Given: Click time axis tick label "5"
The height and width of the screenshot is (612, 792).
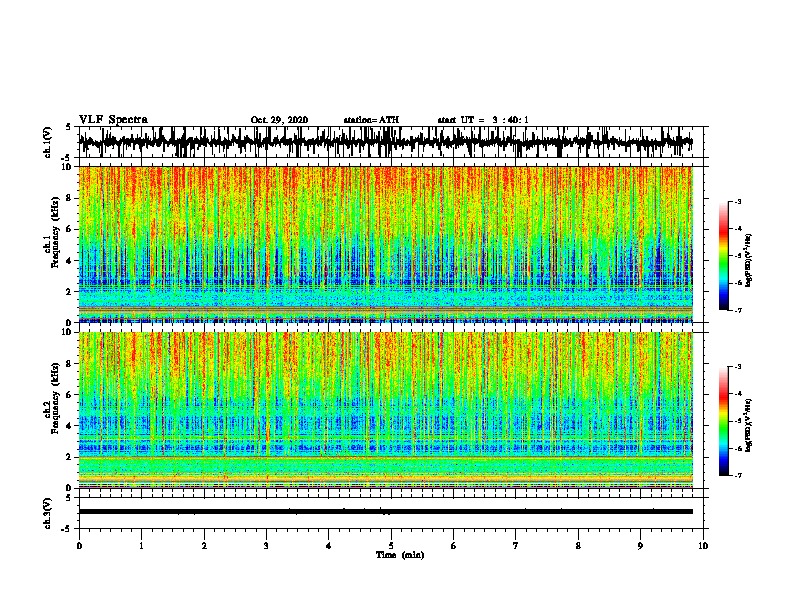Looking at the screenshot, I should tap(391, 546).
